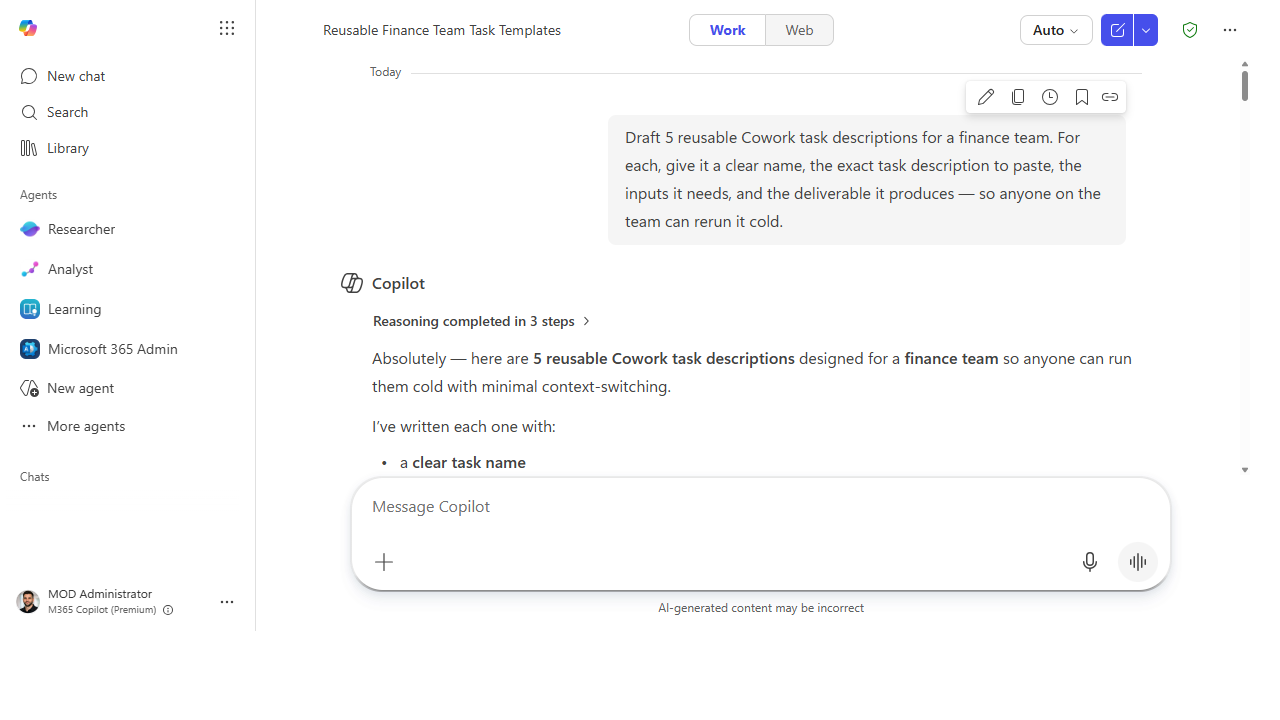The height and width of the screenshot is (720, 1280).
Task: Click the New agent plus icon
Action: [x=29, y=388]
